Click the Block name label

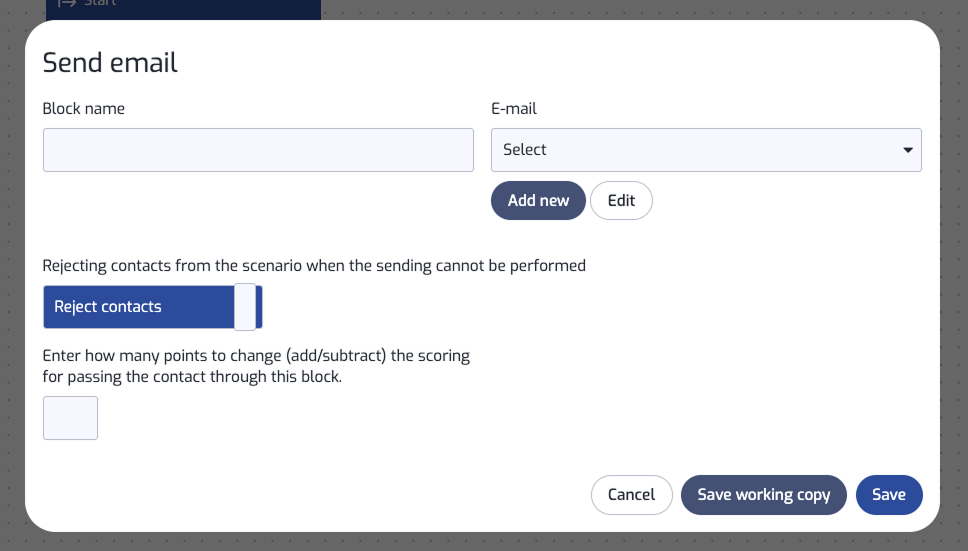click(83, 109)
